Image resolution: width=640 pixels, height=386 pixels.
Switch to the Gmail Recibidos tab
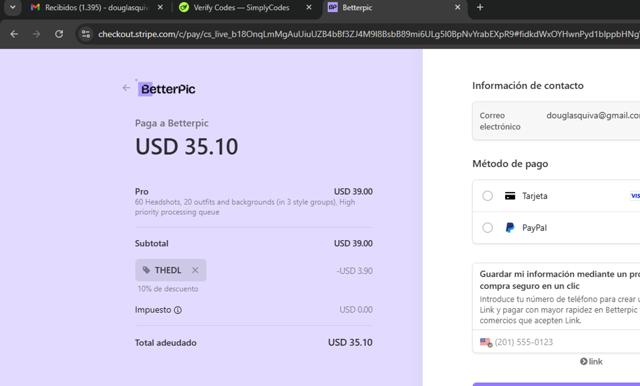tap(97, 7)
